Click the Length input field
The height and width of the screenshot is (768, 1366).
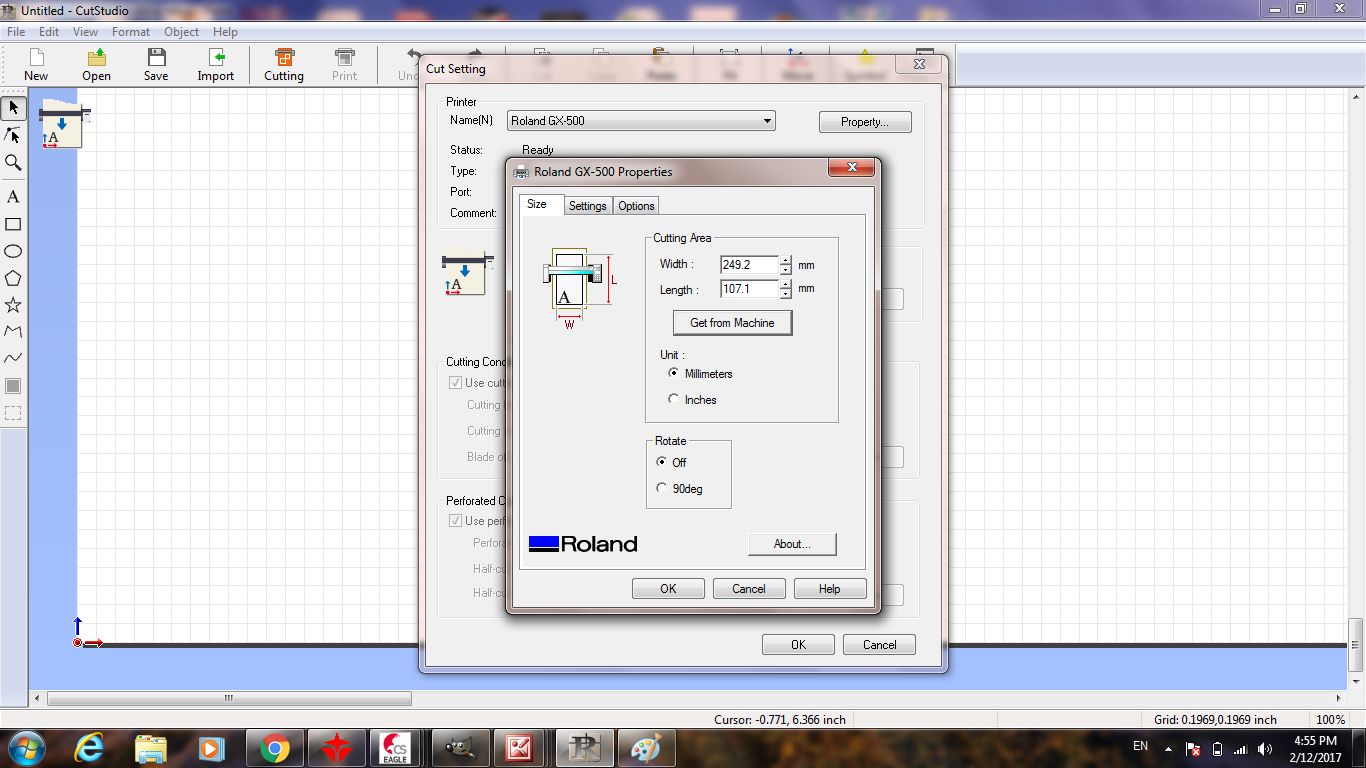749,289
